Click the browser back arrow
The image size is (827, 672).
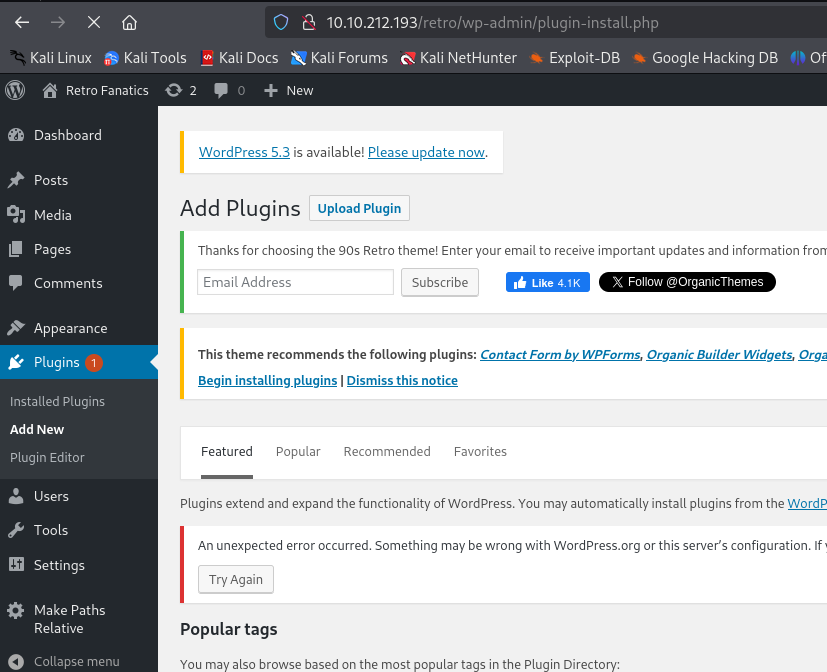[22, 22]
